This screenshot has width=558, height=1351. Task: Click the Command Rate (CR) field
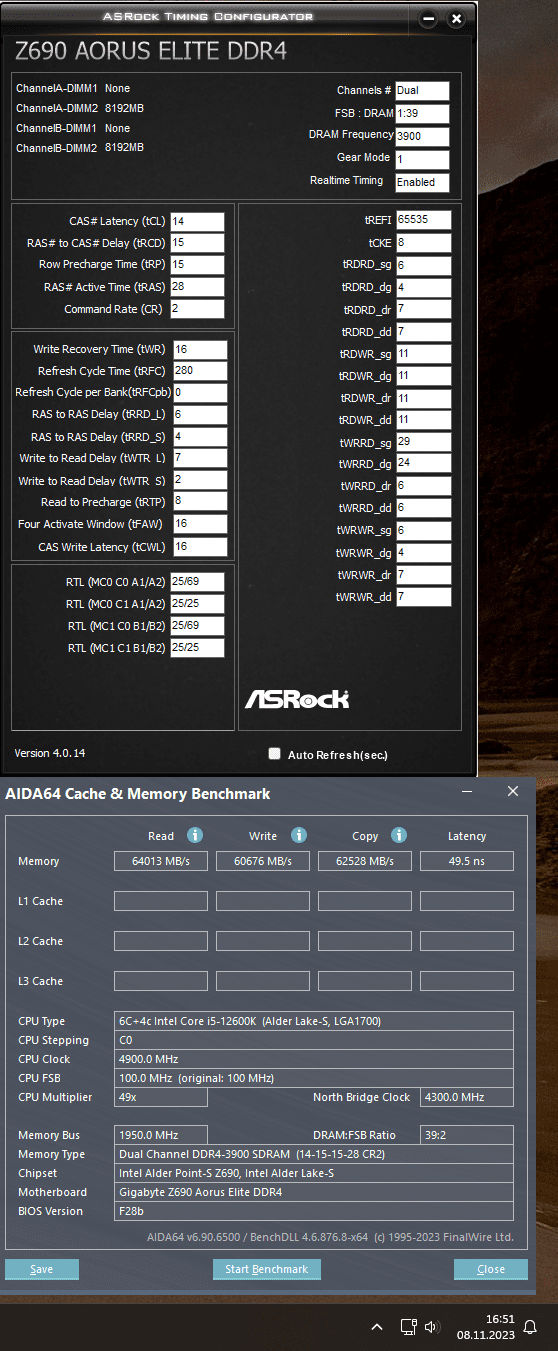point(197,309)
